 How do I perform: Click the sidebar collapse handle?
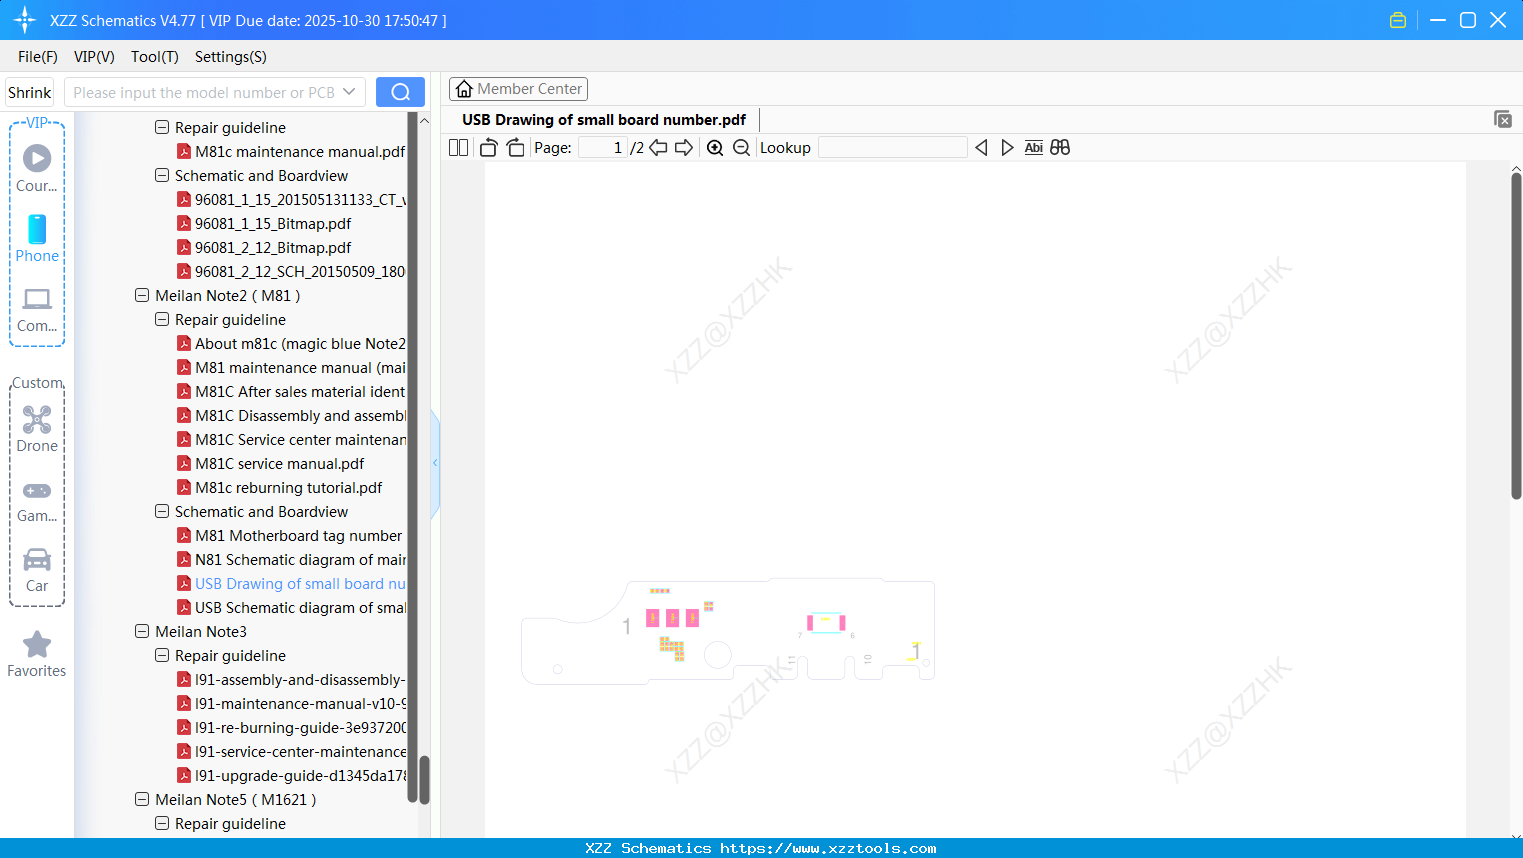pos(435,462)
